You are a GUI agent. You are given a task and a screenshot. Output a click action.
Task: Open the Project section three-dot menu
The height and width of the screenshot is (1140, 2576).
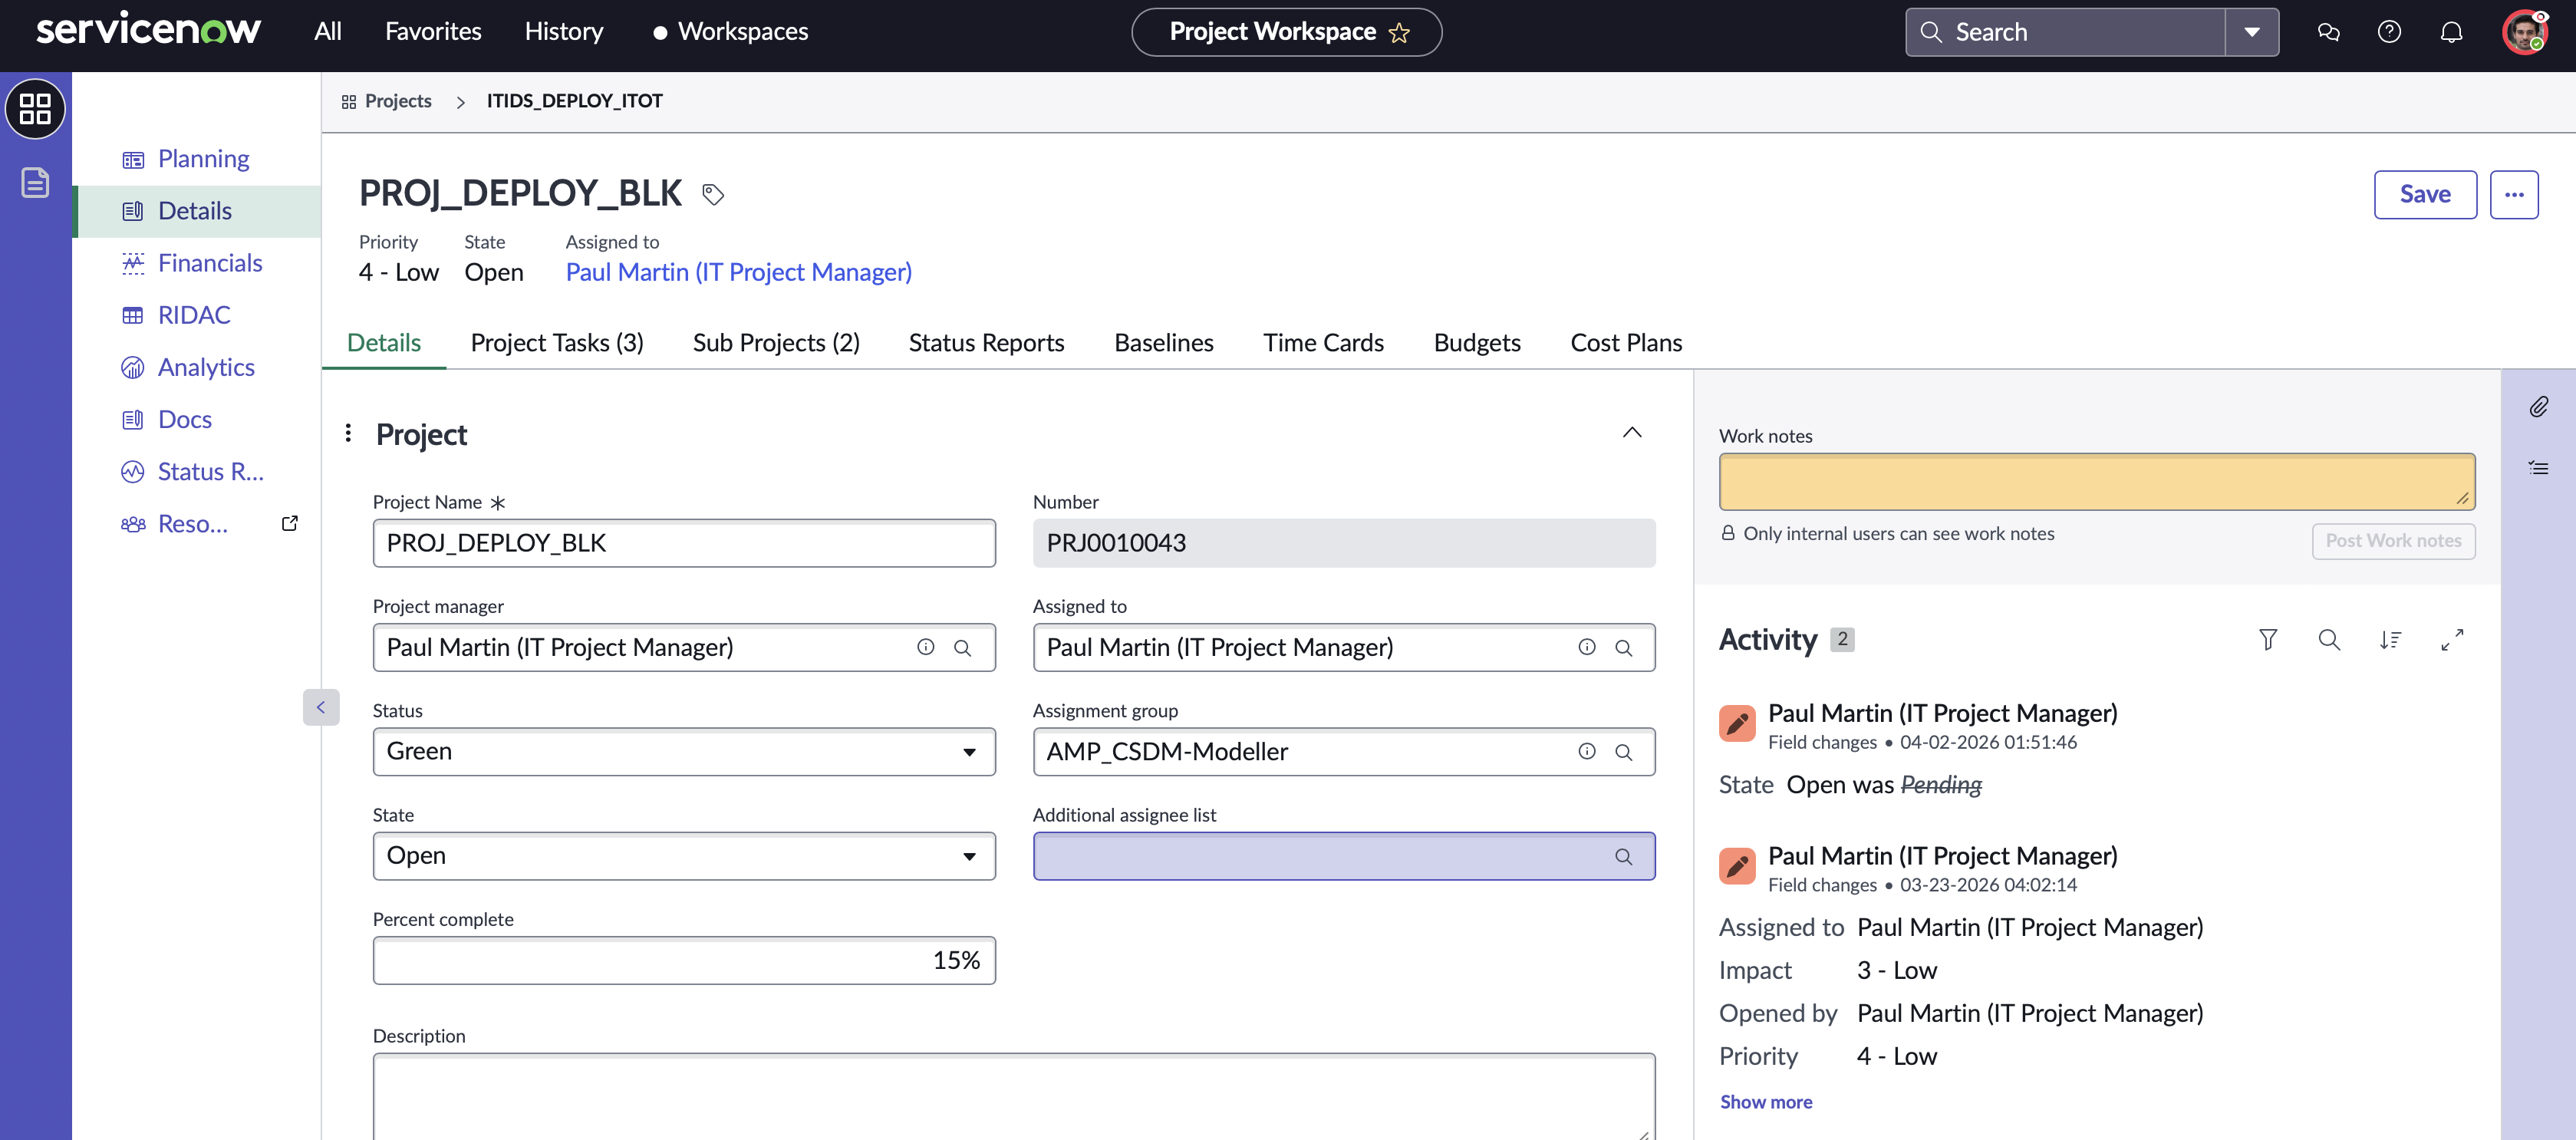point(348,433)
